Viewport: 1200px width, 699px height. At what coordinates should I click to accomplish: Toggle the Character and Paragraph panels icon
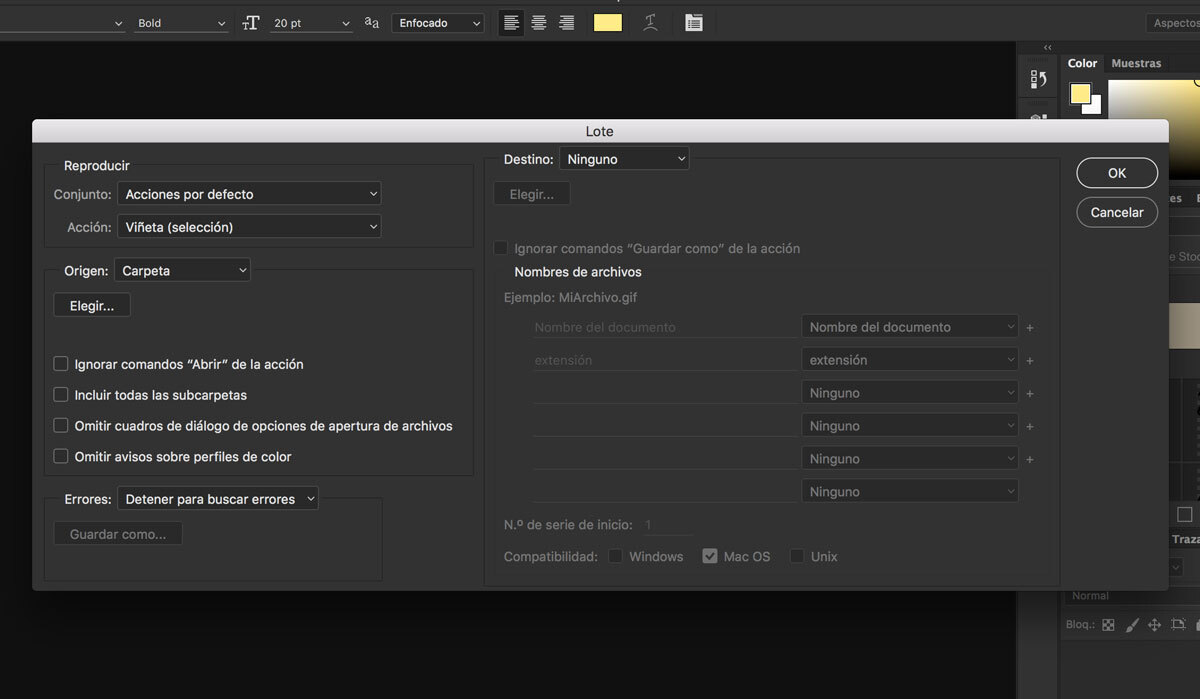694,22
